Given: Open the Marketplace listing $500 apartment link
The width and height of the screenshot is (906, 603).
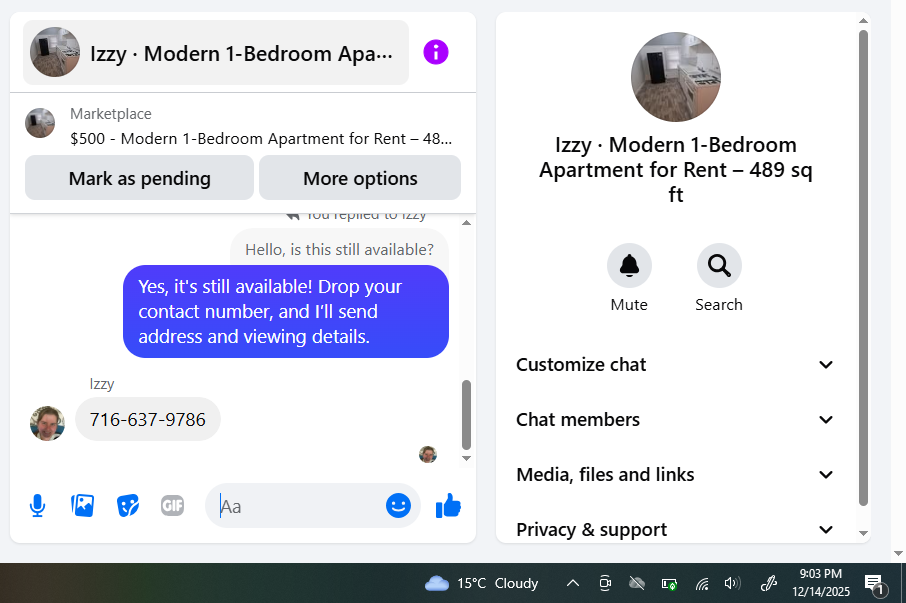Looking at the screenshot, I should point(261,139).
